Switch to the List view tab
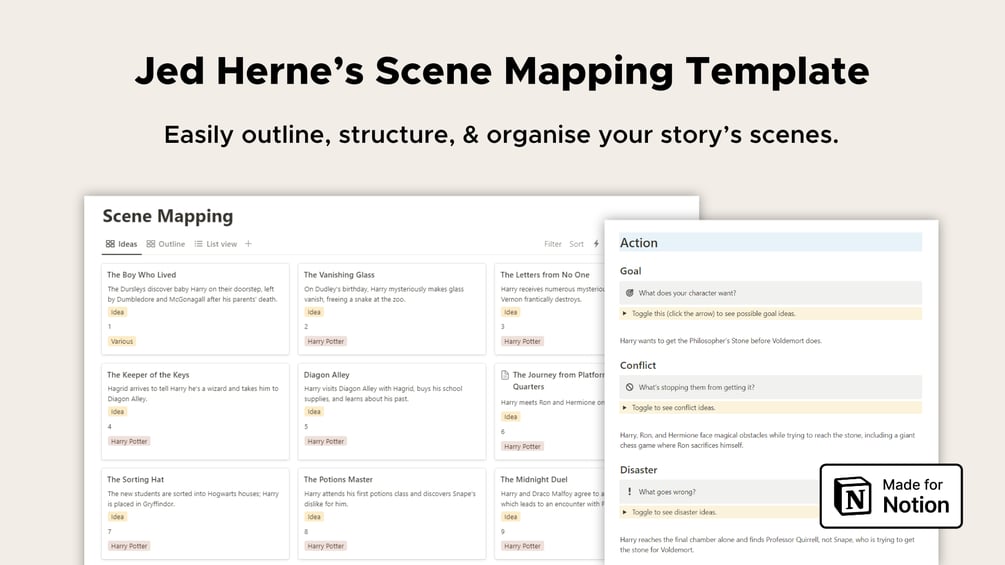Image resolution: width=1005 pixels, height=565 pixels. 221,244
